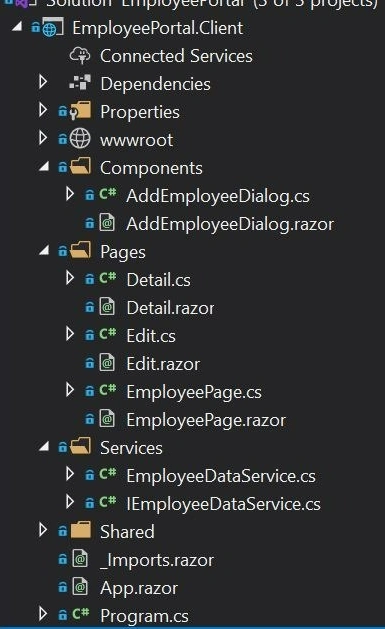385x629 pixels.
Task: Expand Detail.cs node
Action: (70, 278)
